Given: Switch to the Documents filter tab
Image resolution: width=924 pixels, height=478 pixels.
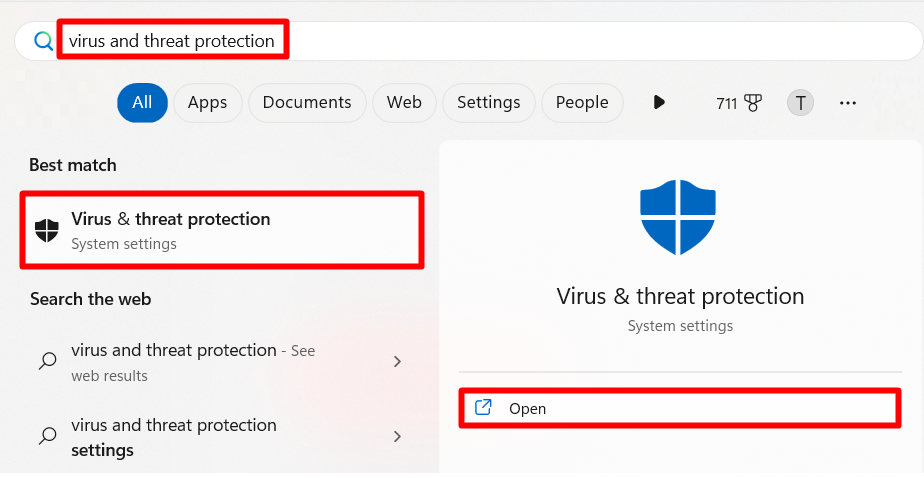Looking at the screenshot, I should 307,103.
